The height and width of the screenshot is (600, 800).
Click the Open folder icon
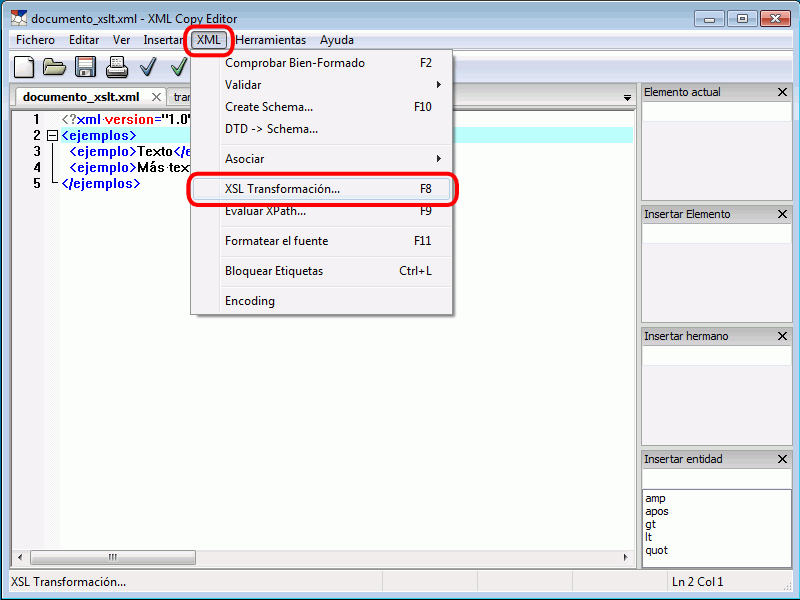tap(54, 67)
